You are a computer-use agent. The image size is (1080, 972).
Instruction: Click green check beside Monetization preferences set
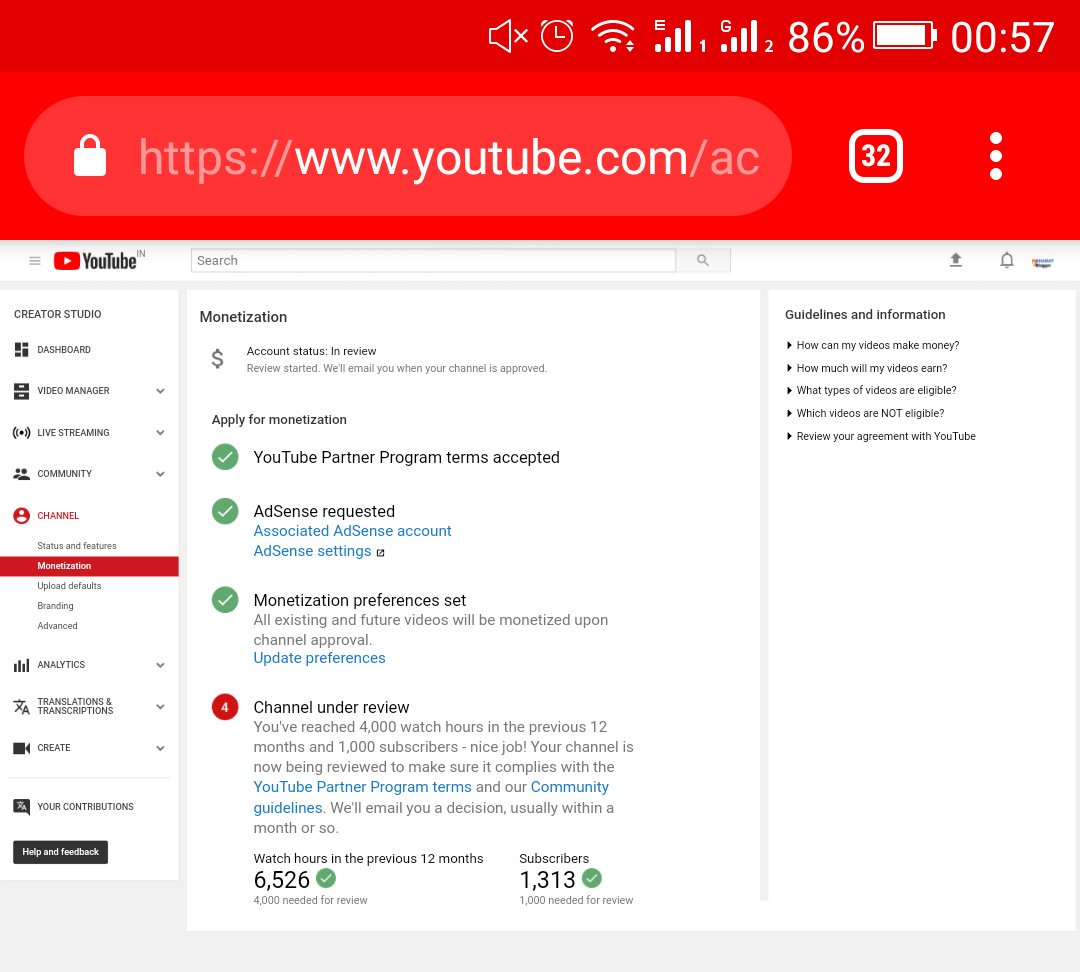click(x=225, y=600)
